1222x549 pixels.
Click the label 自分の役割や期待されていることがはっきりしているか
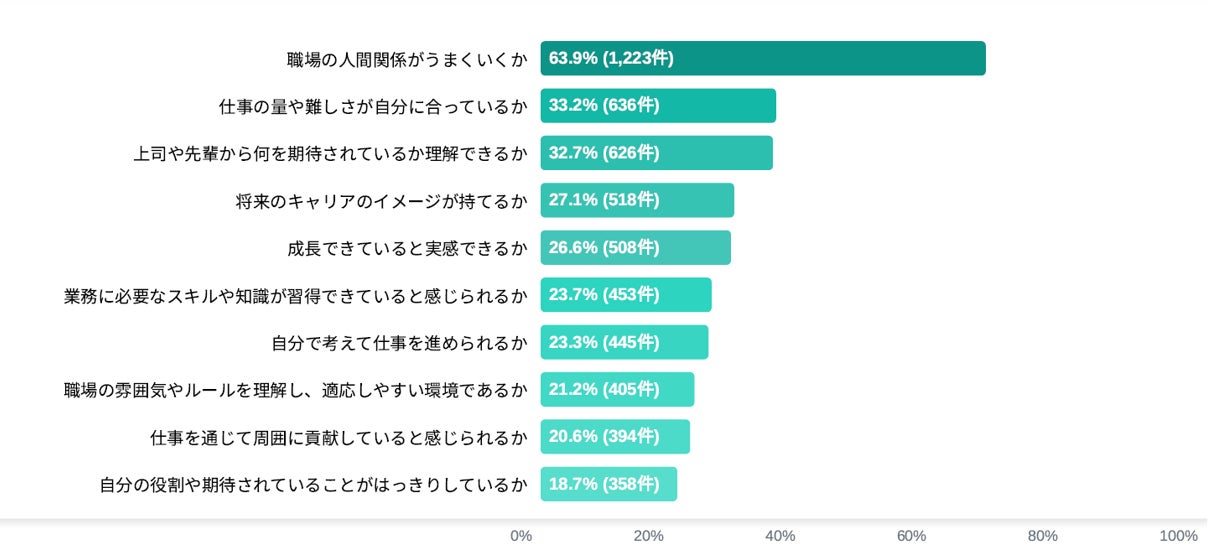point(313,485)
